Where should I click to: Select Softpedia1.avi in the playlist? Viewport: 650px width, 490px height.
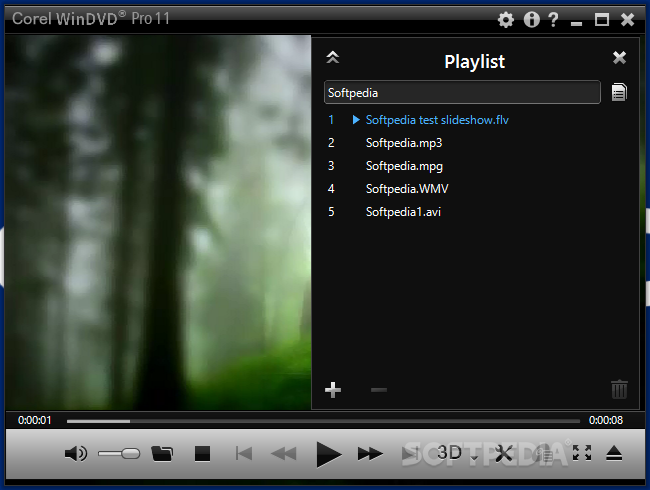coord(403,212)
